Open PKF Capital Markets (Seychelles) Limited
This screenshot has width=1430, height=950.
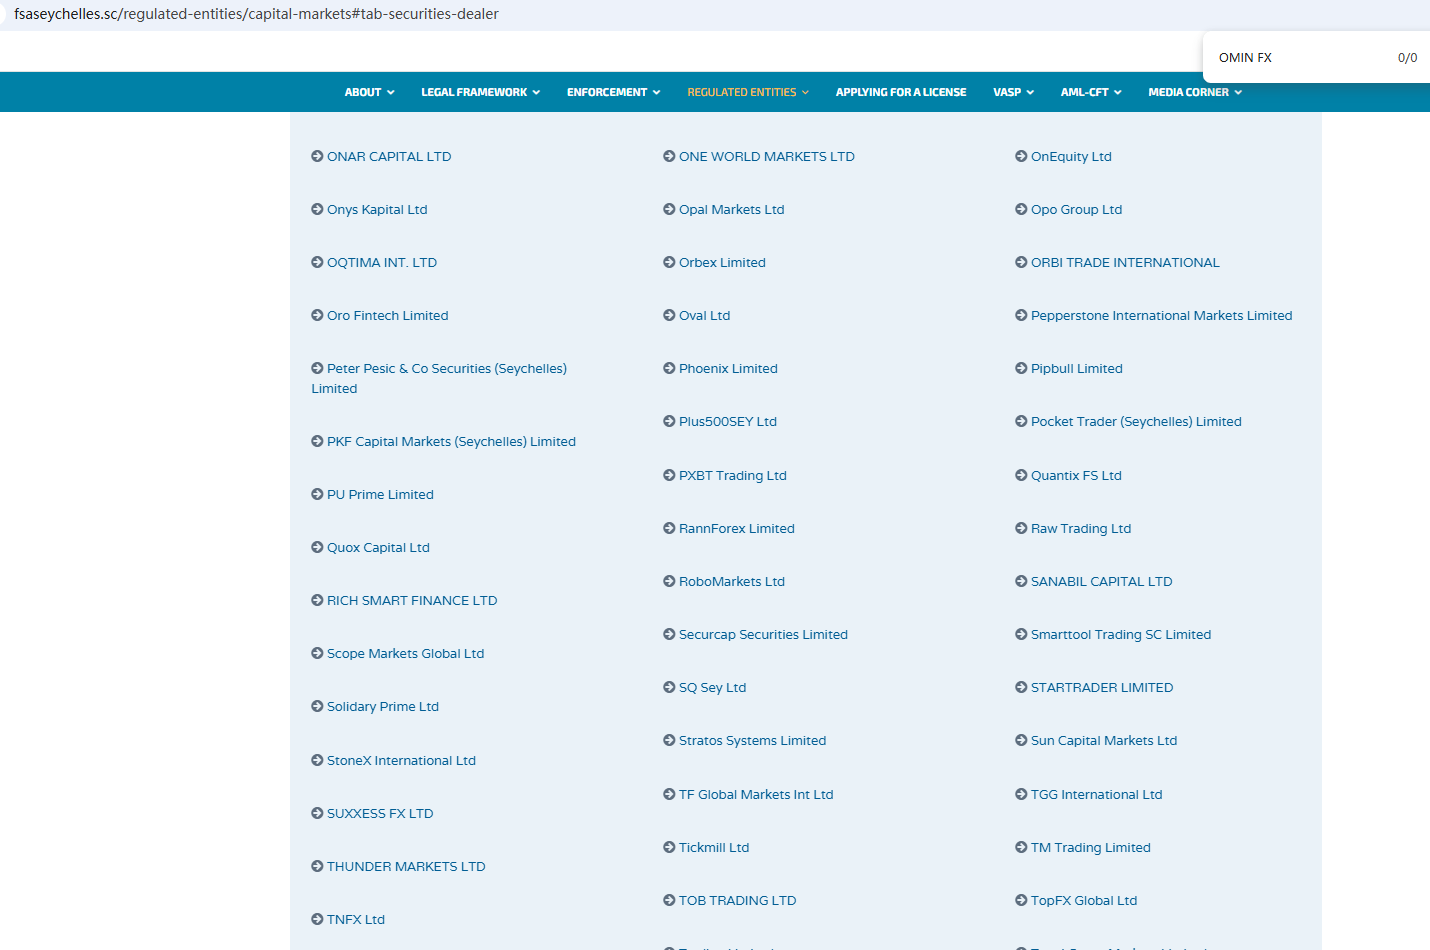tap(451, 441)
